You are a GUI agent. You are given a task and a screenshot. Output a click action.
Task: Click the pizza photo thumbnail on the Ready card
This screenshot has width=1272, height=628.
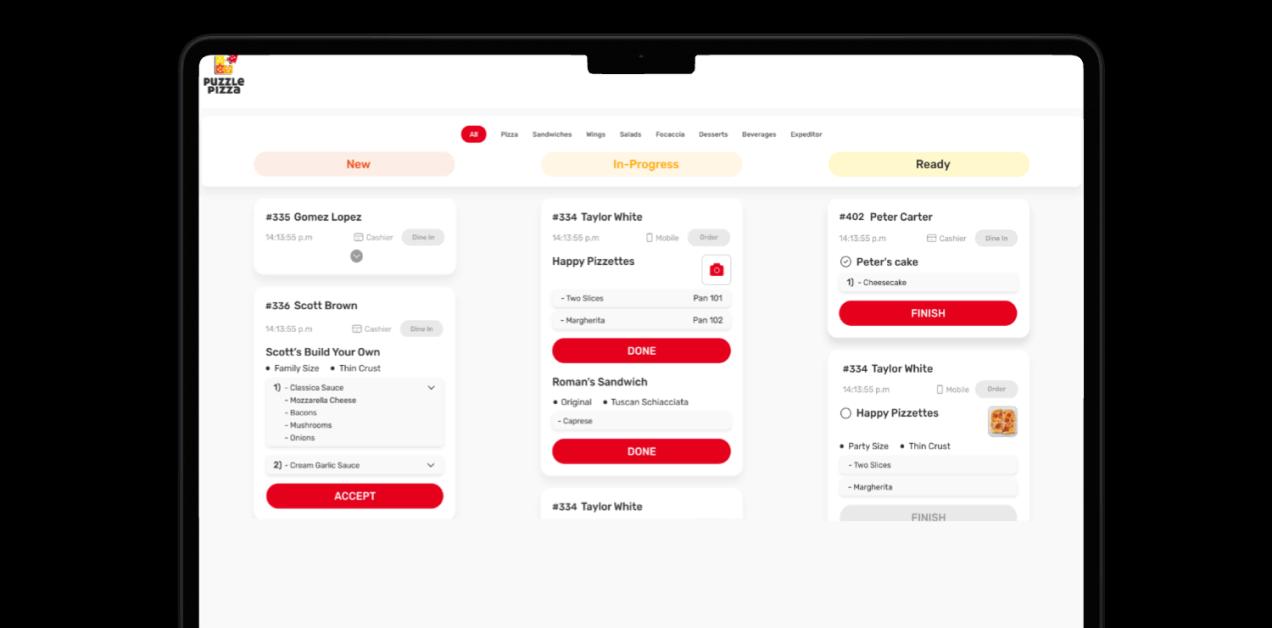pyautogui.click(x=1002, y=421)
